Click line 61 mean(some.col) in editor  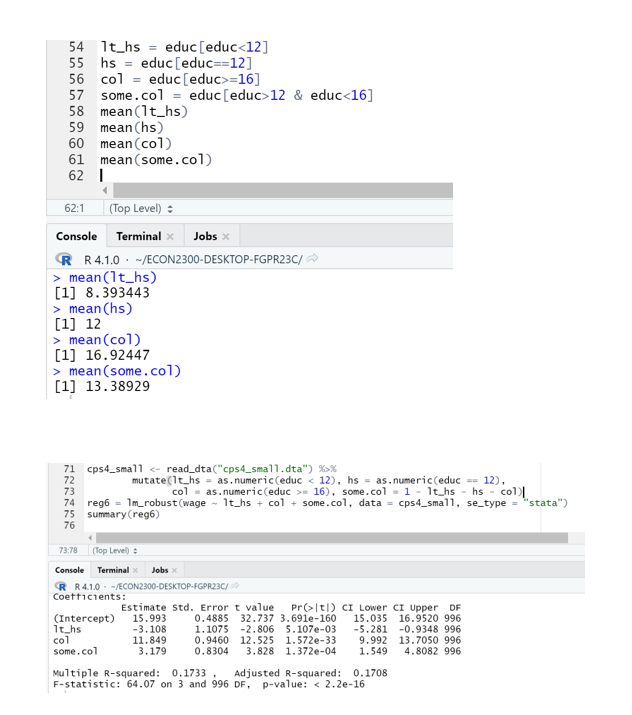click(x=156, y=160)
